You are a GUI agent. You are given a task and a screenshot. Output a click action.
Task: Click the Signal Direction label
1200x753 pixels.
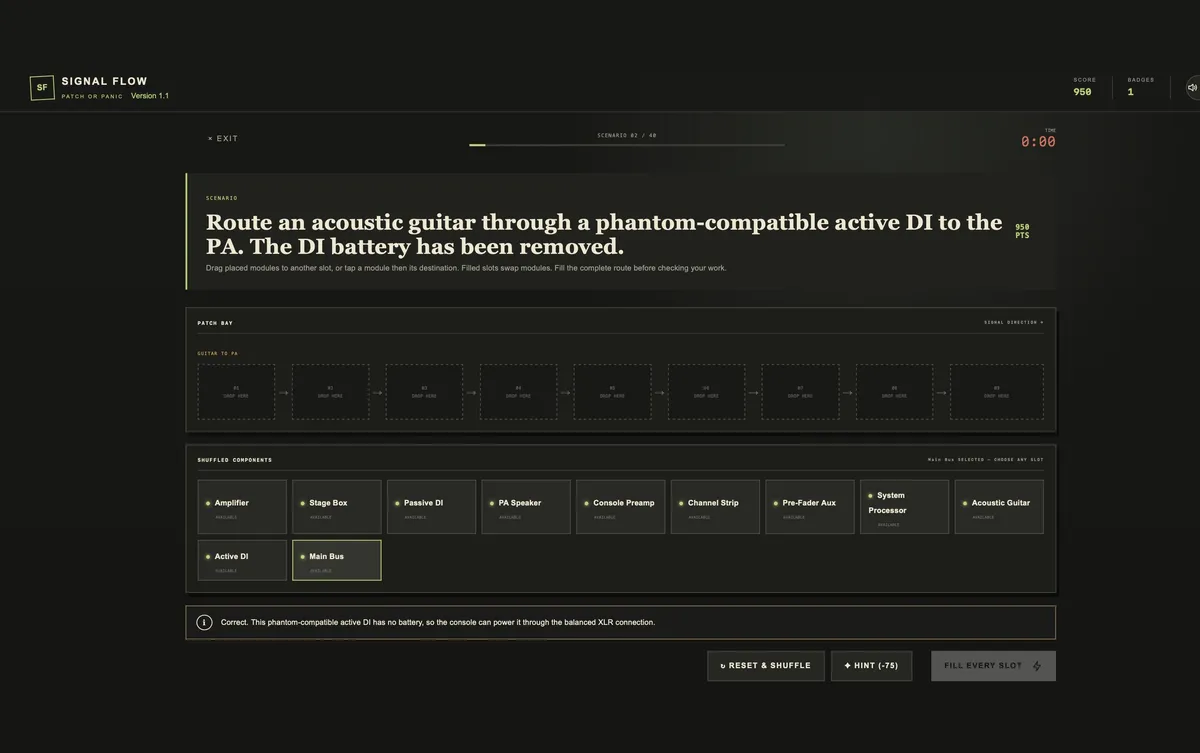click(x=1014, y=323)
